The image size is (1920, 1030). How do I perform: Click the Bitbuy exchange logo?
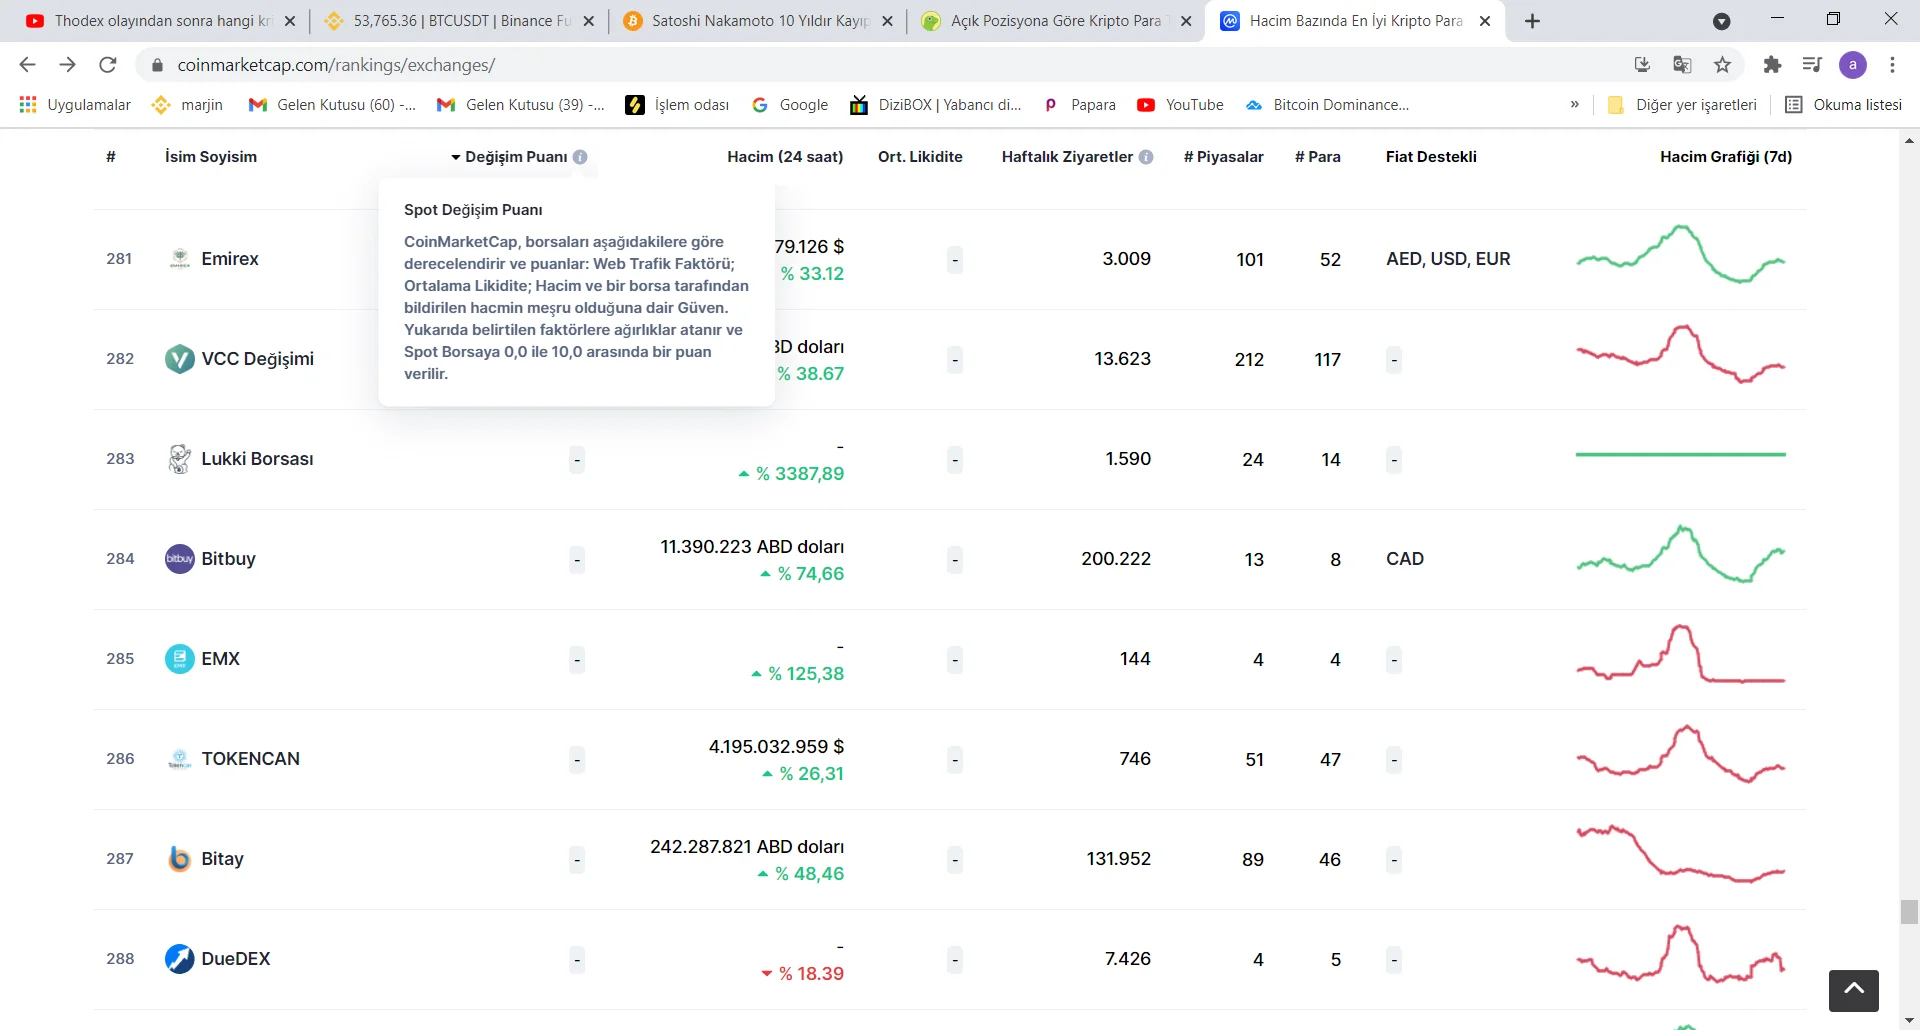pos(180,559)
